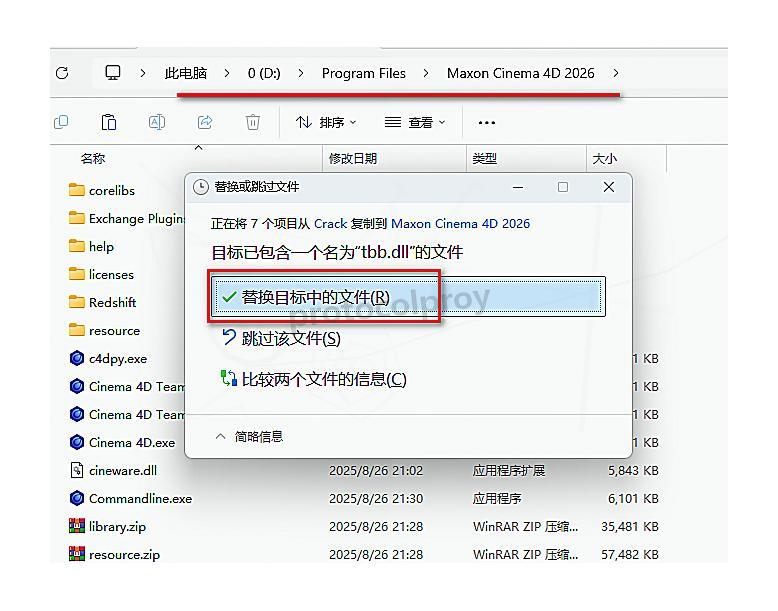Expand chevron after 0 (D:)
This screenshot has width=778, height=611.
301,73
